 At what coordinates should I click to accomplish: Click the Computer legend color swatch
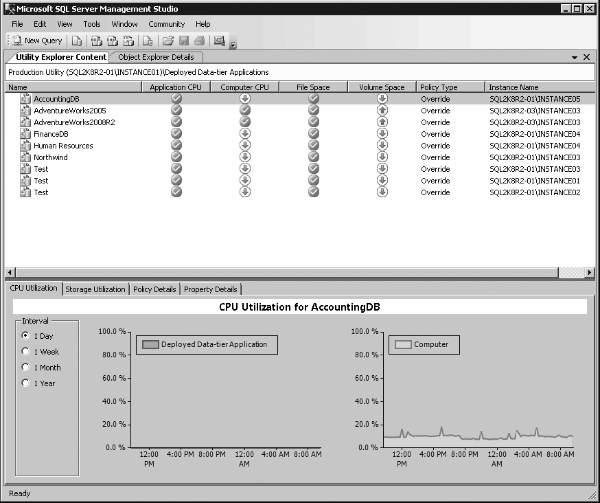coord(403,344)
